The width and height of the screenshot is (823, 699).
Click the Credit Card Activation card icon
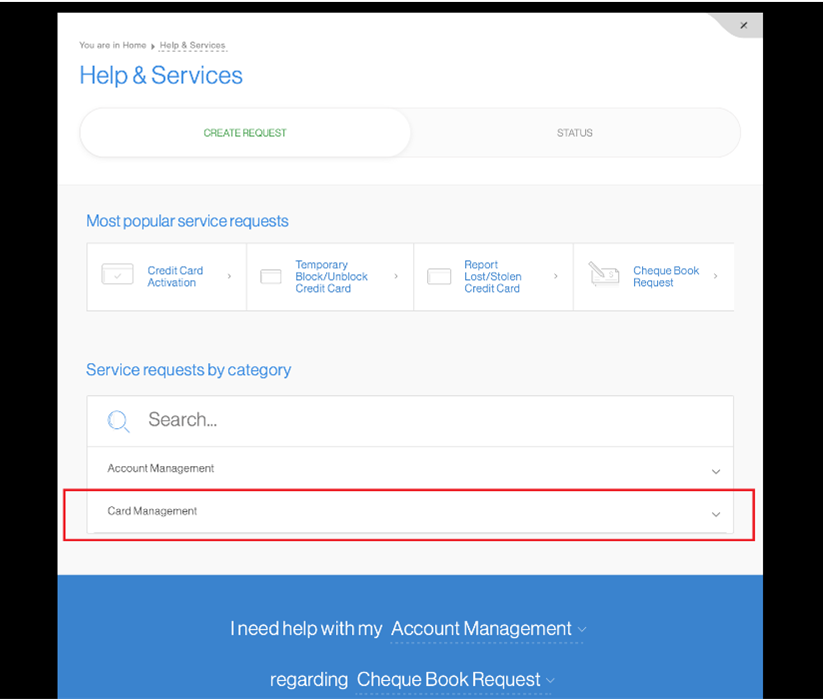117,276
